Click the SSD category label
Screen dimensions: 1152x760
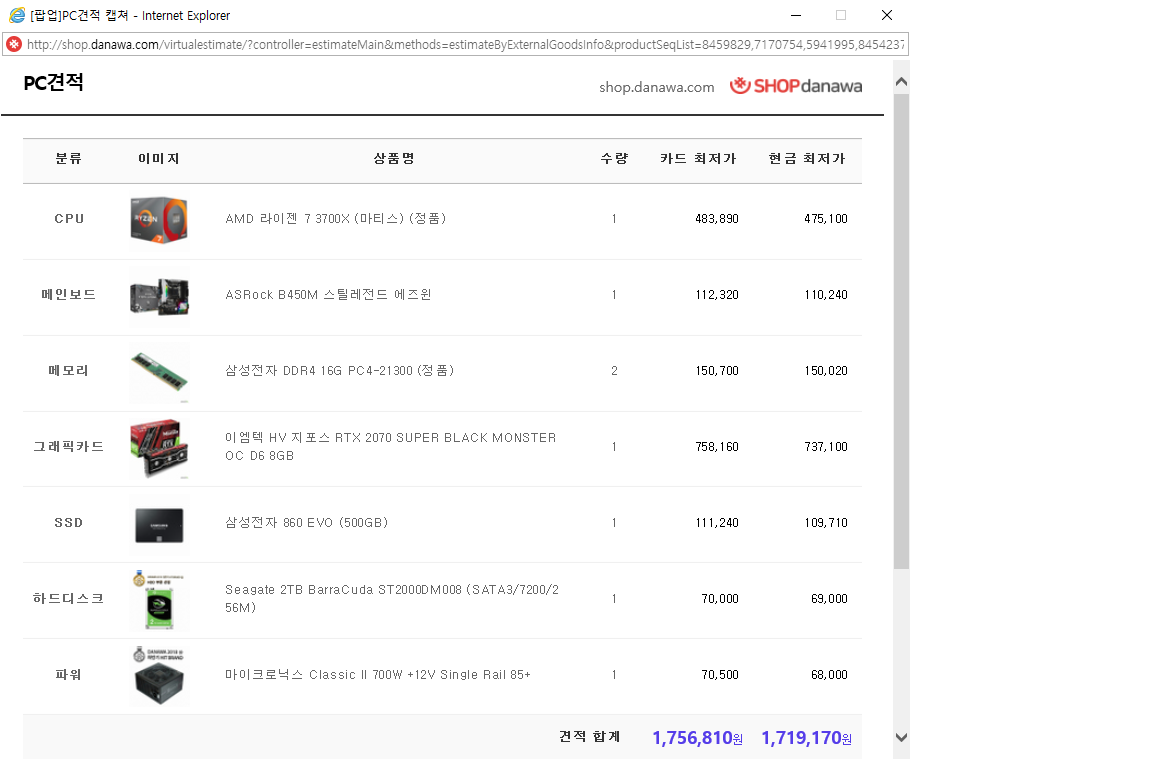[69, 523]
